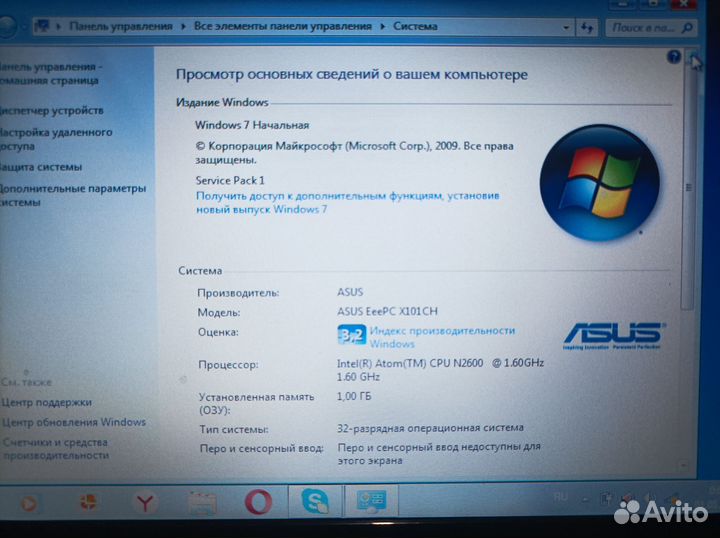Open the help question mark icon
720x538 pixels.
(x=674, y=57)
